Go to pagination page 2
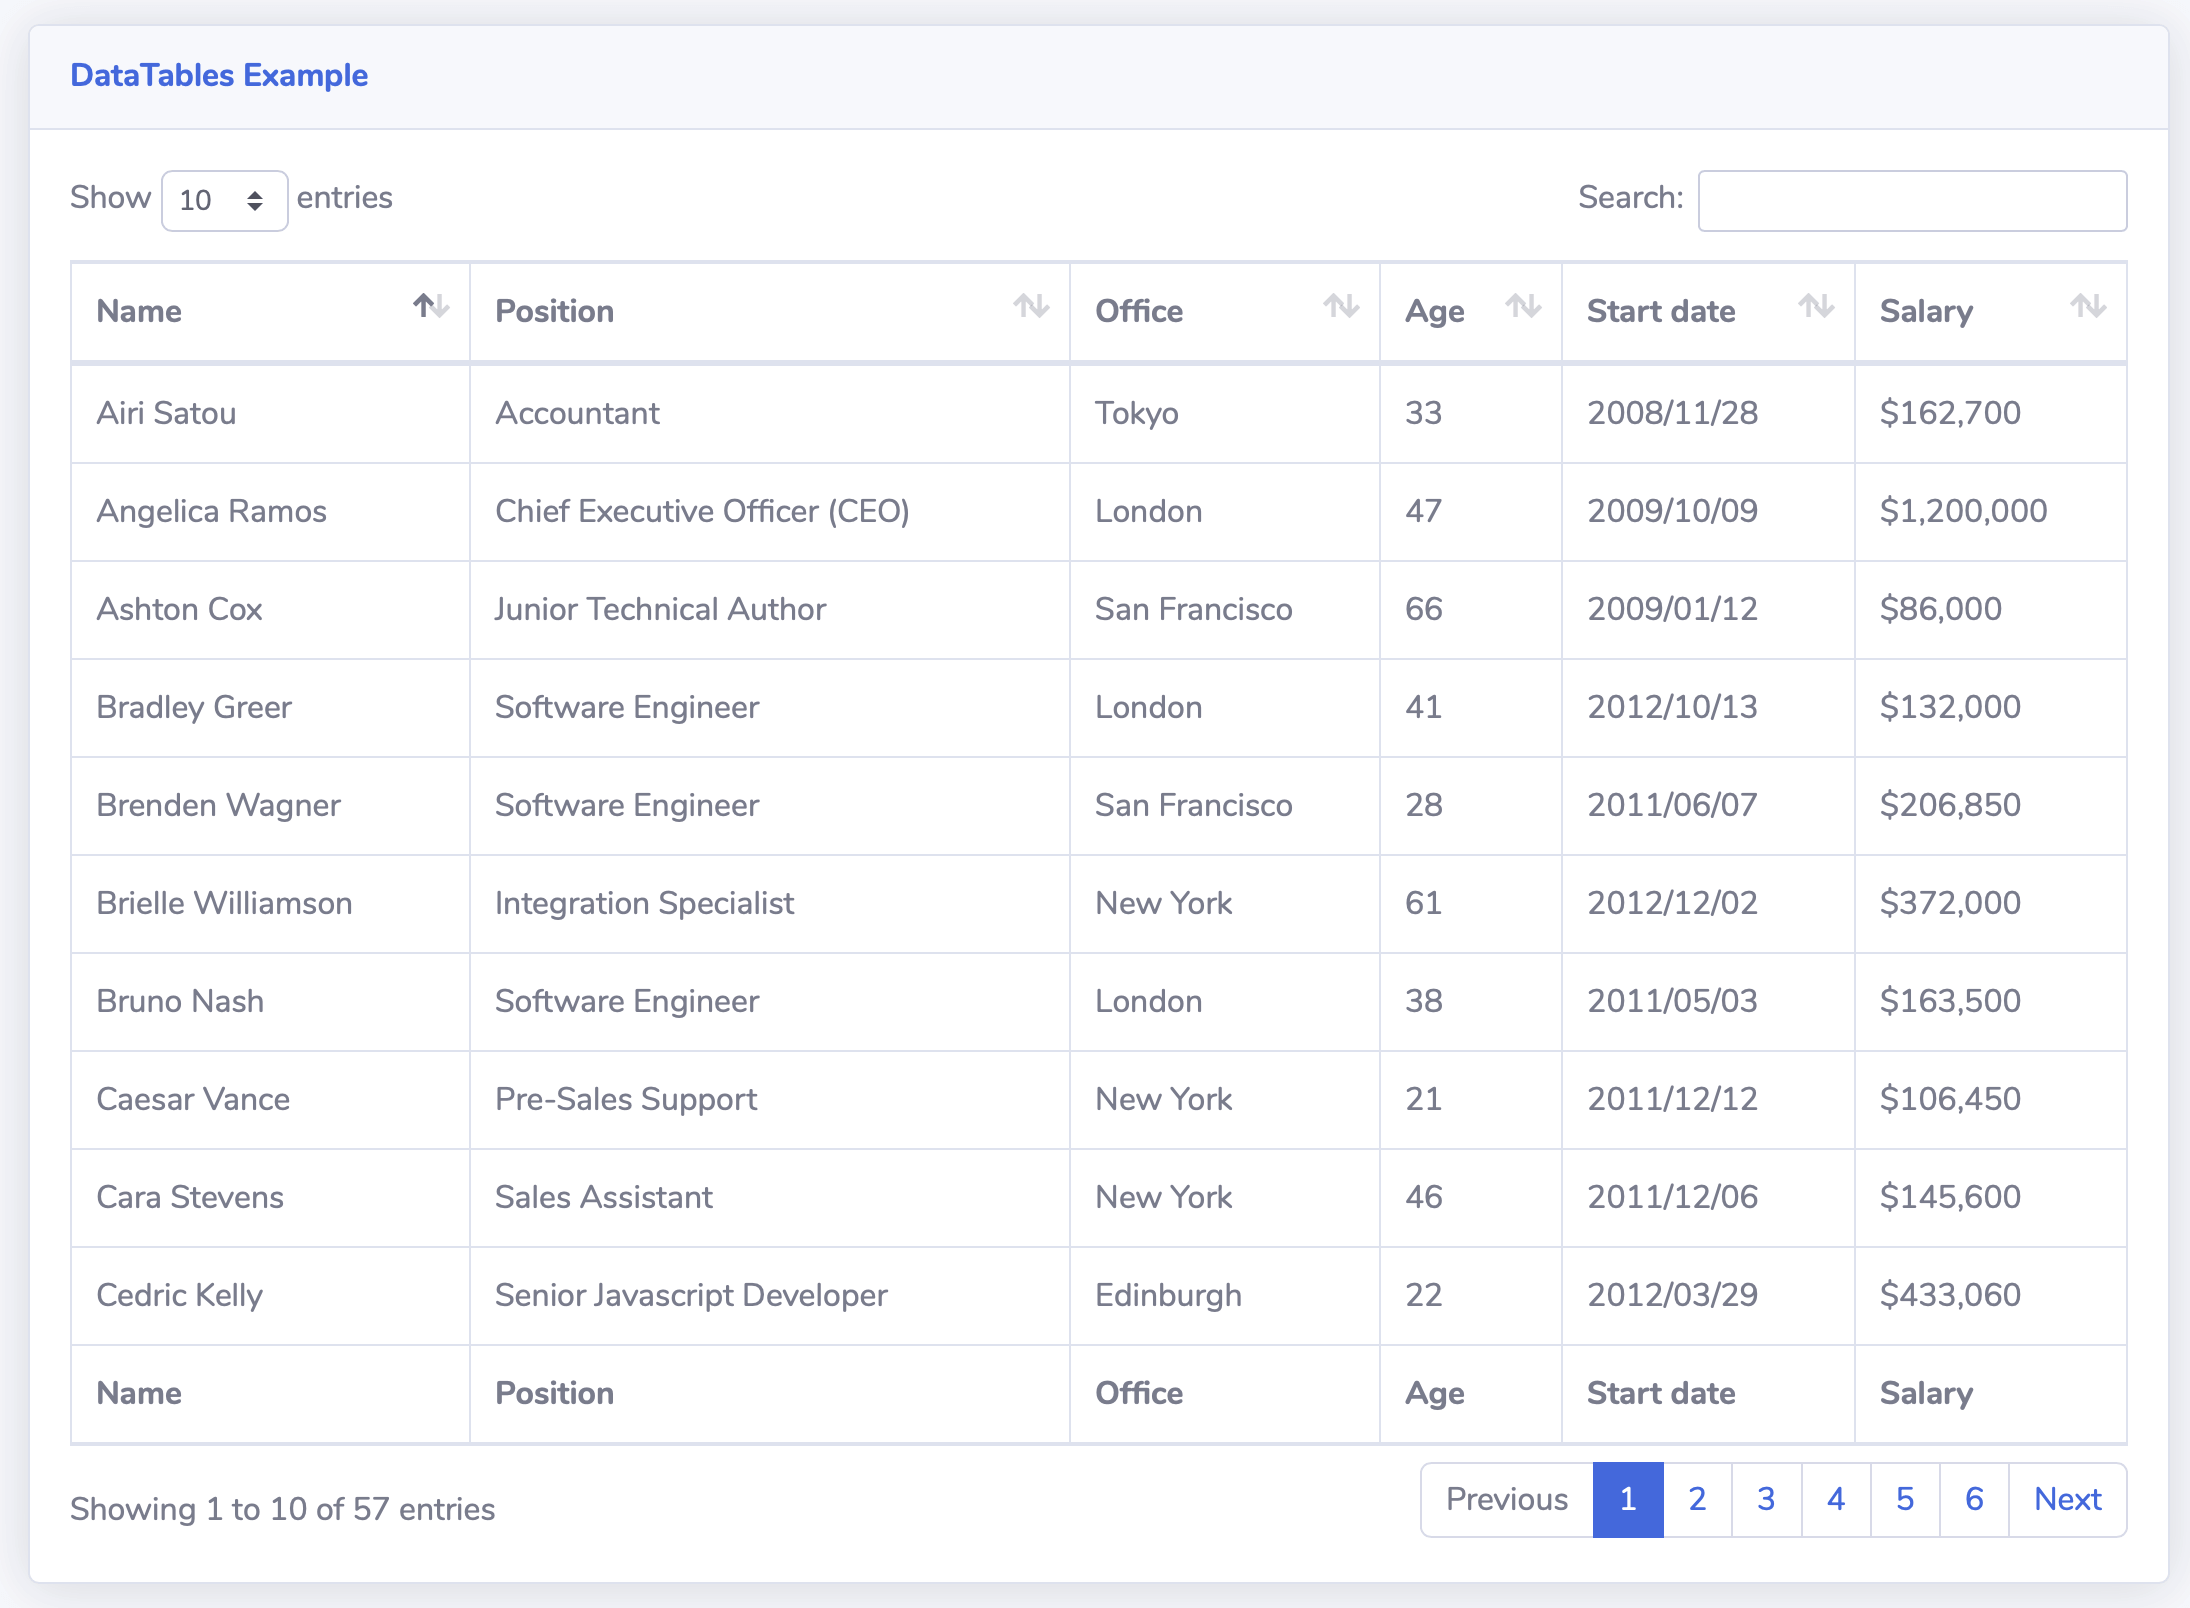The width and height of the screenshot is (2190, 1608). pyautogui.click(x=1697, y=1499)
